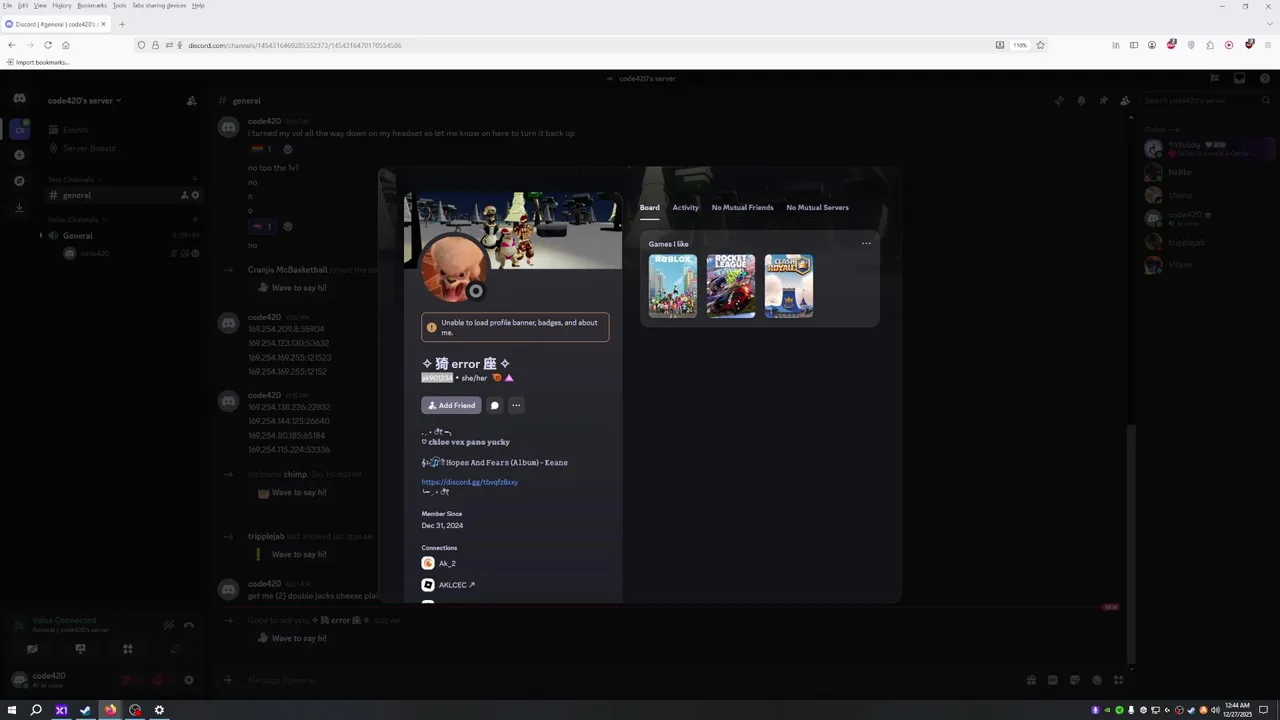Open the Board tab in profile

(x=649, y=207)
